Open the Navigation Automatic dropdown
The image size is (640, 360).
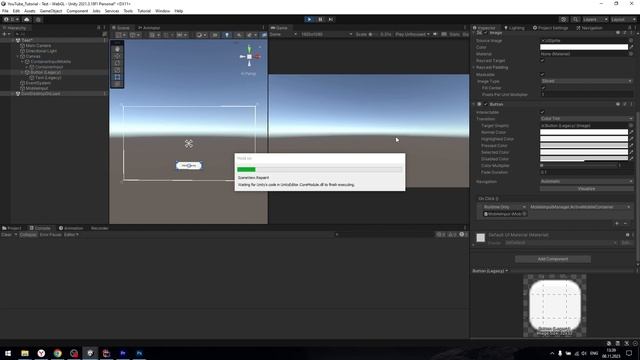click(x=586, y=181)
